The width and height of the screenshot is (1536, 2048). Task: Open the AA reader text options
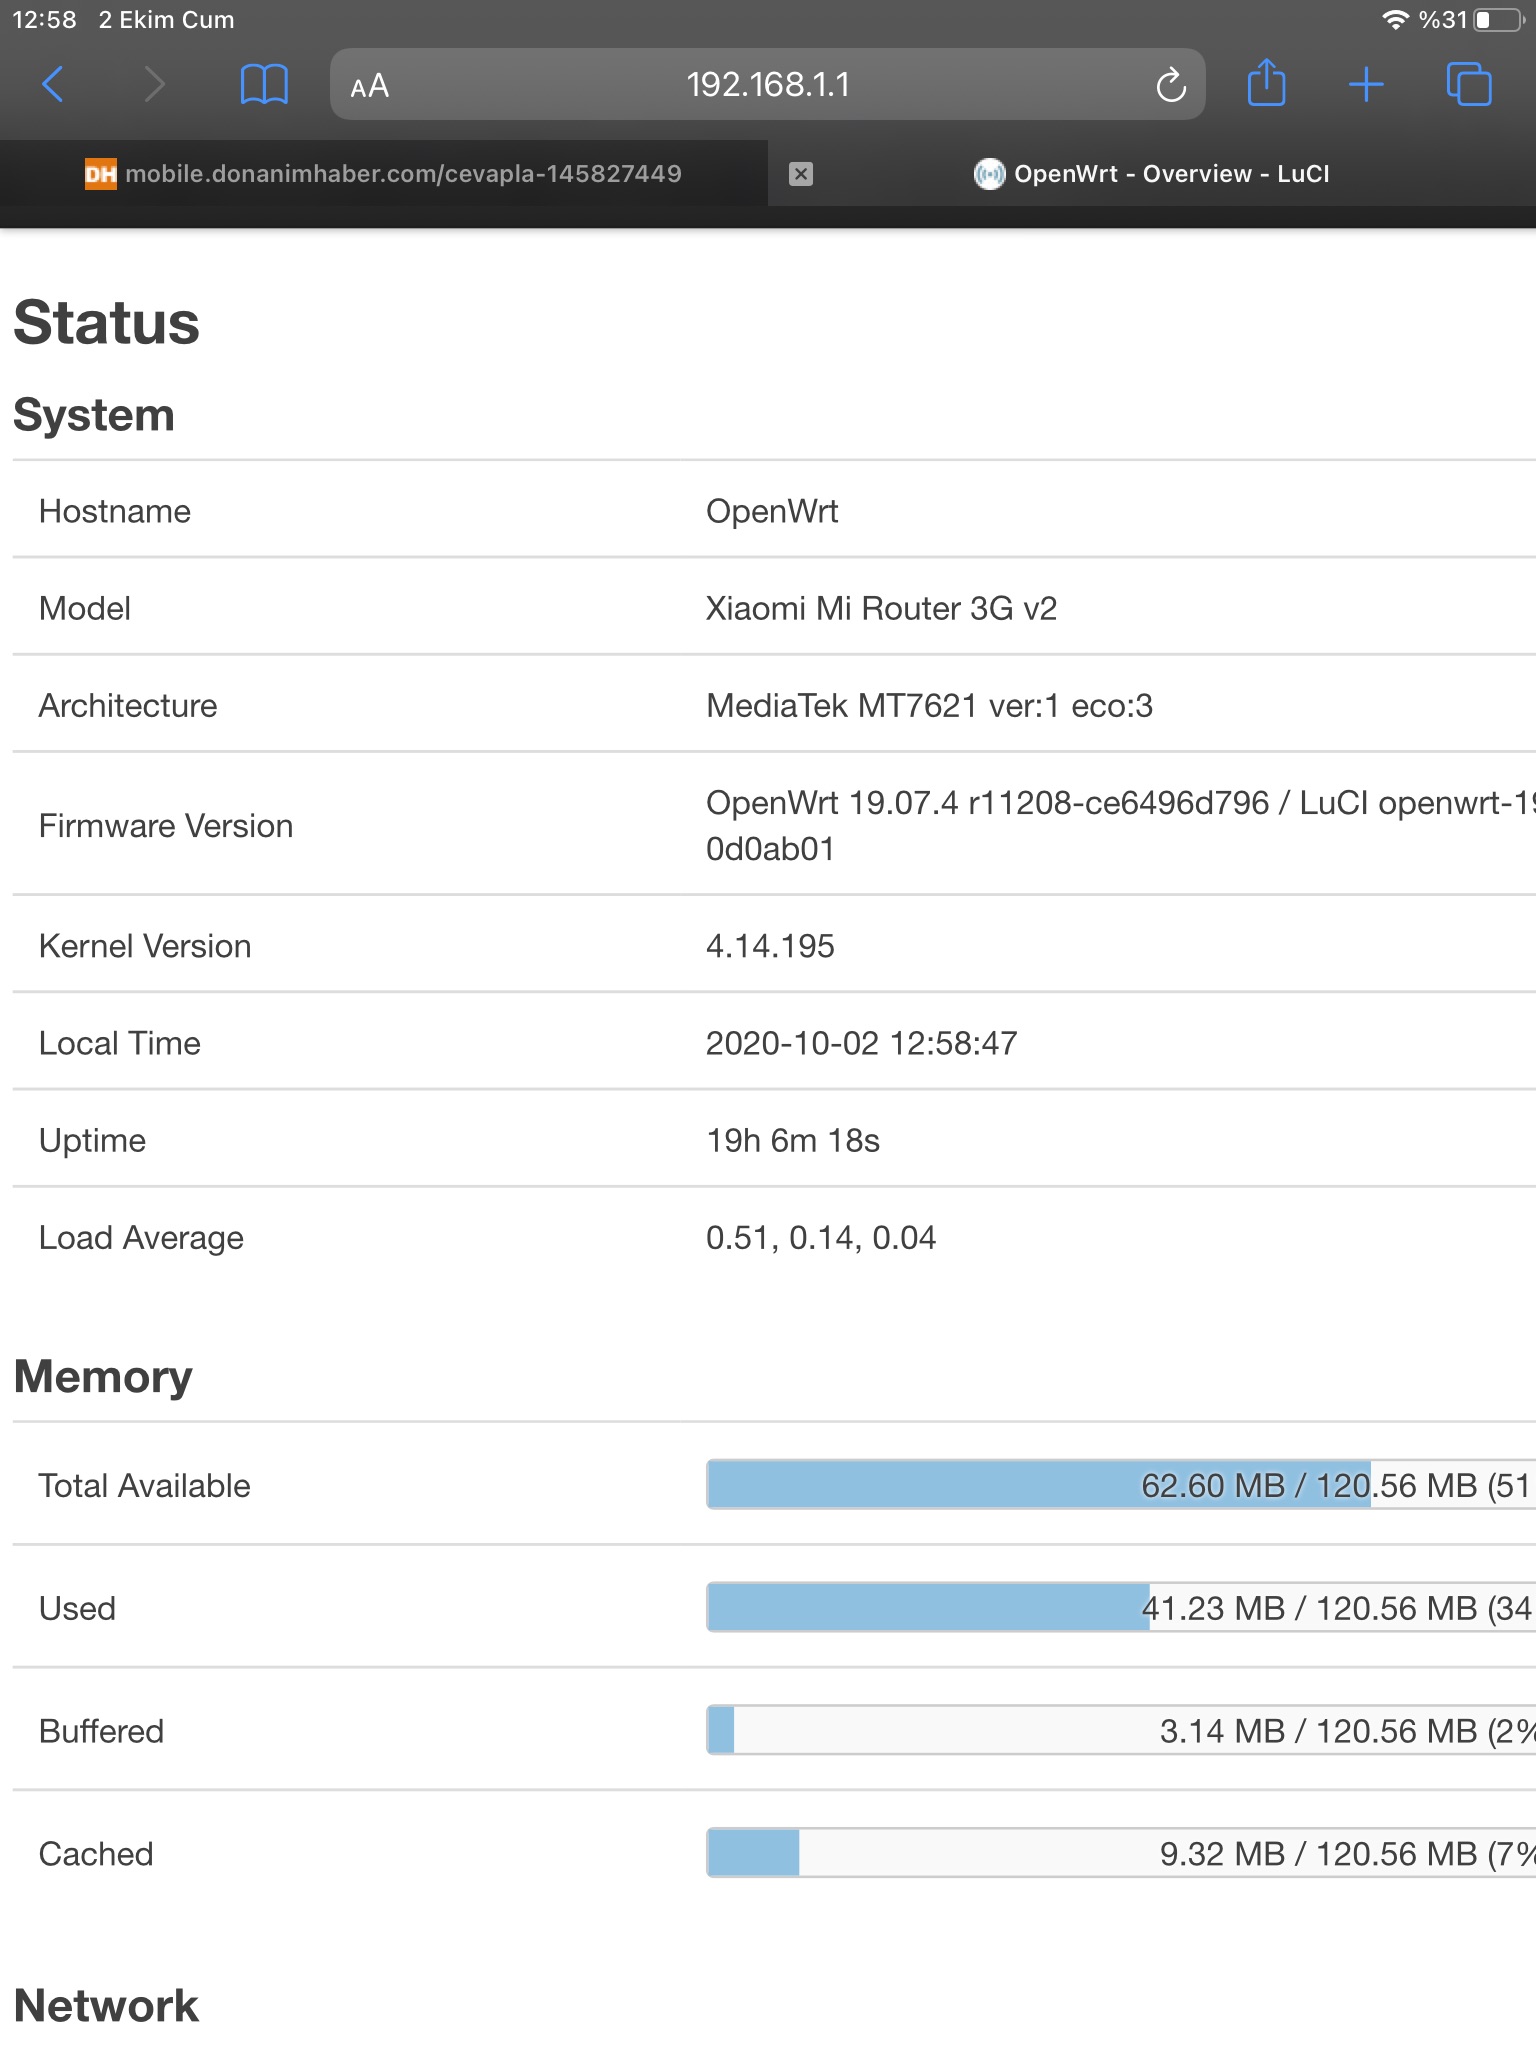[369, 86]
